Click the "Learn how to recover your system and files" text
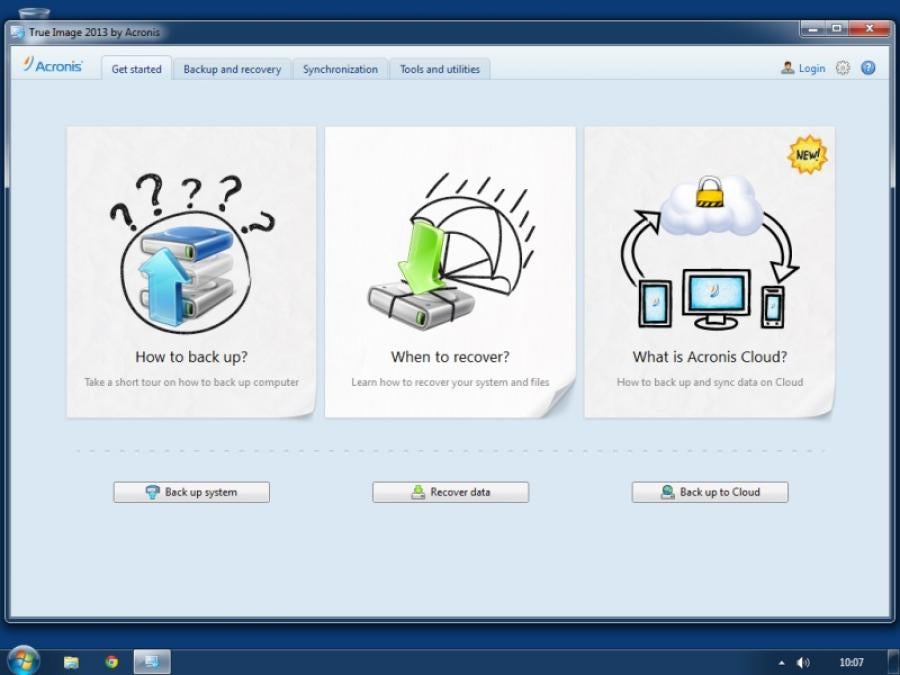The height and width of the screenshot is (675, 900). pos(450,382)
